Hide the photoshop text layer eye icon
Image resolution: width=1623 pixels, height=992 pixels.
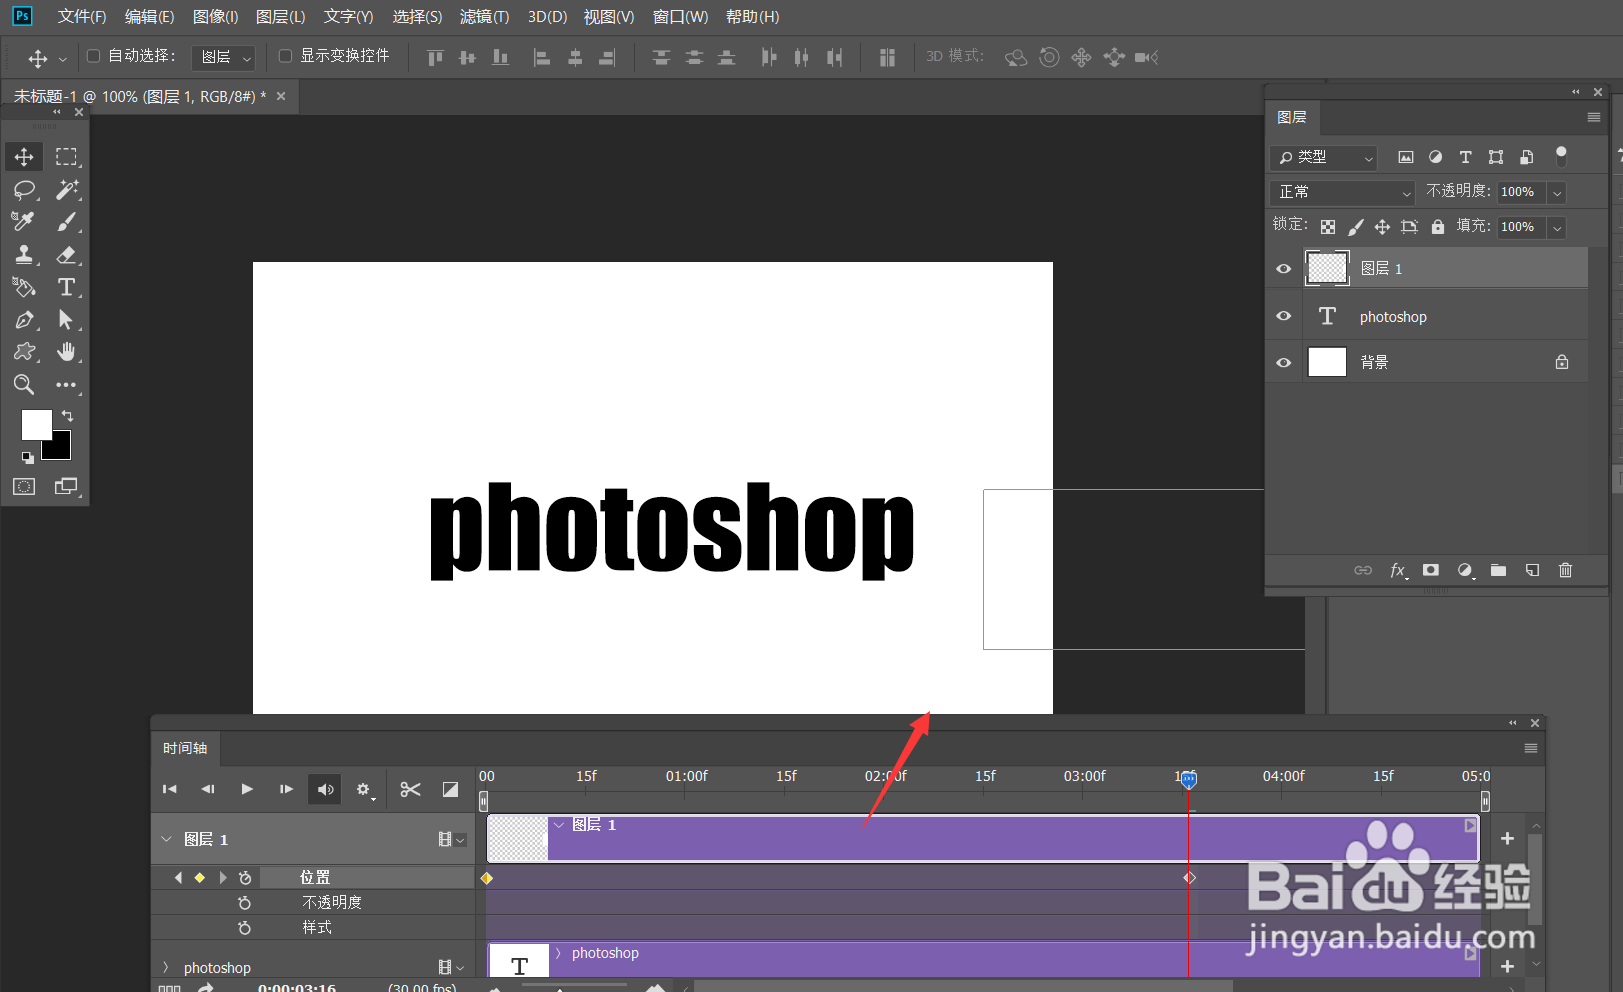[1284, 316]
